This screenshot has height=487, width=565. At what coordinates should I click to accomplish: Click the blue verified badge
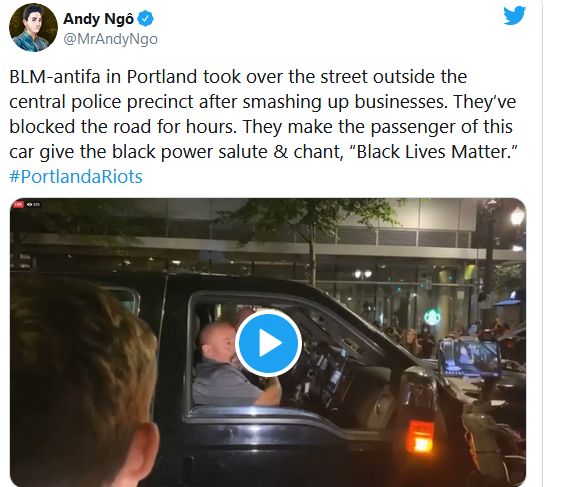pos(146,19)
